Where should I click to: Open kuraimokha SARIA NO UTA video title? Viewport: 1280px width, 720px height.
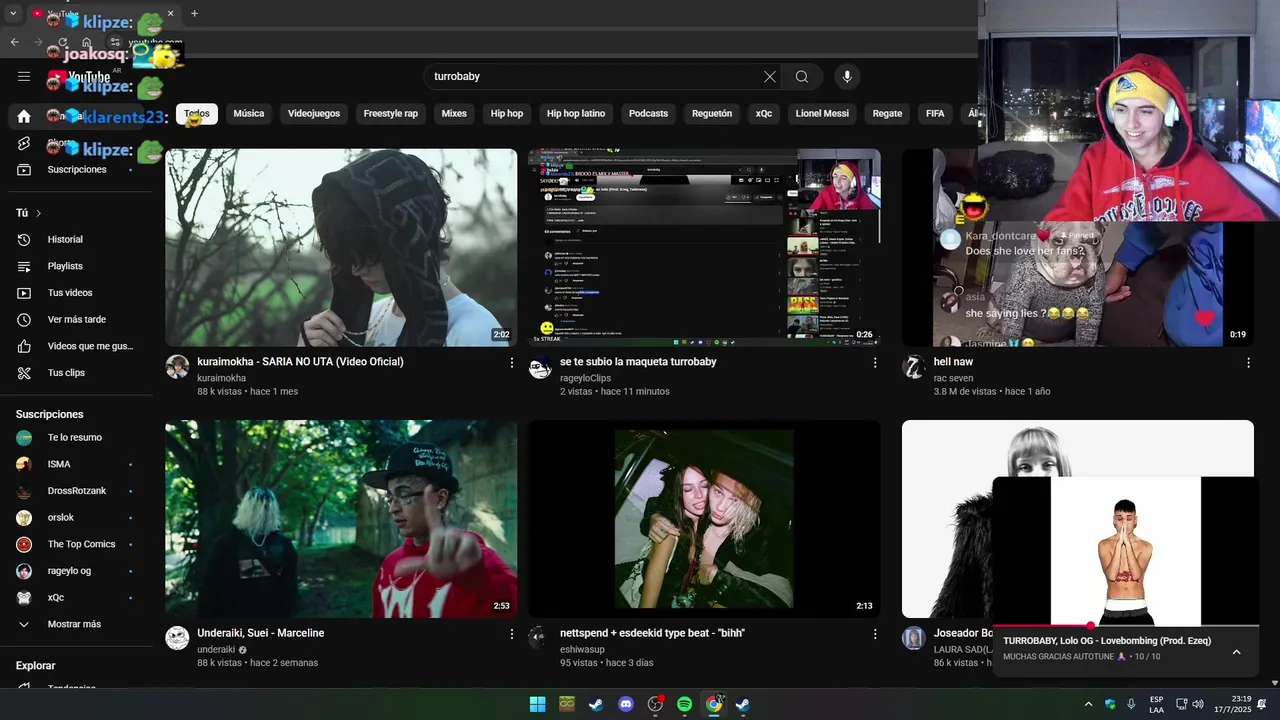(300, 362)
